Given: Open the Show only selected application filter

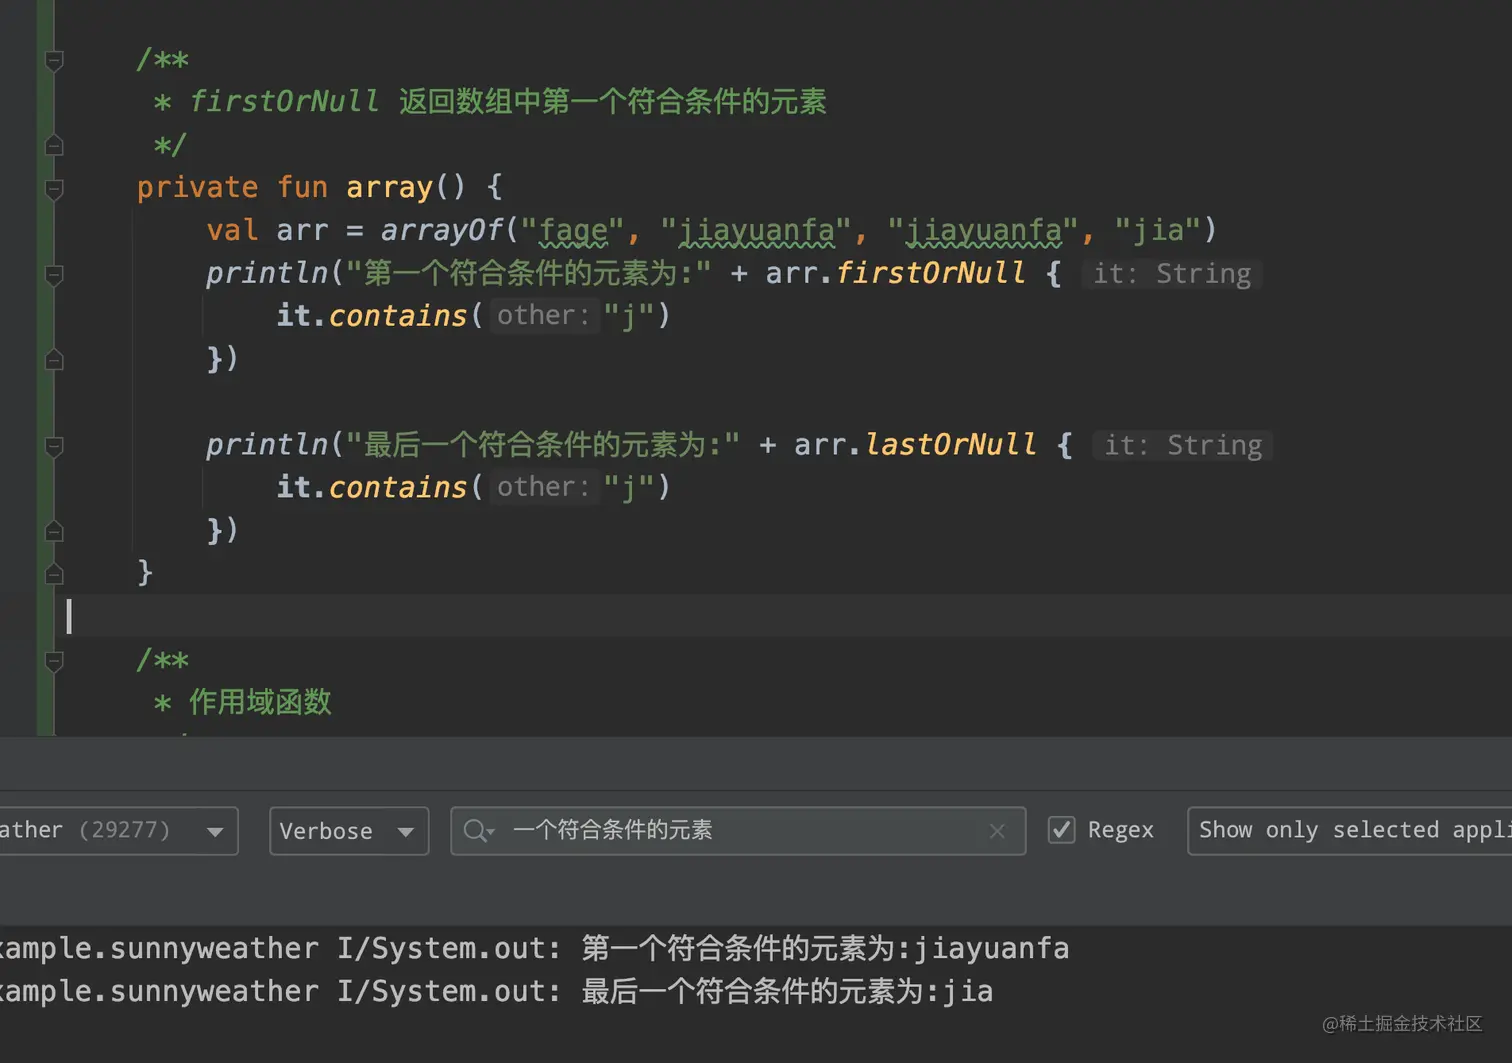Looking at the screenshot, I should pyautogui.click(x=1350, y=831).
